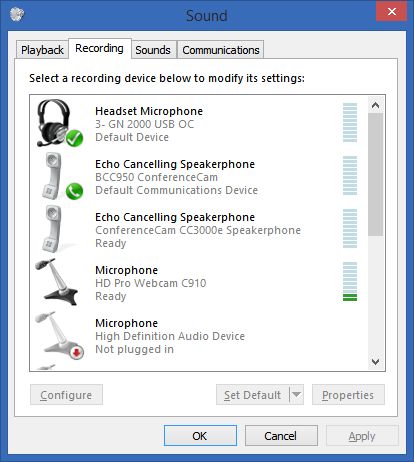Go to the Communications tab

[221, 50]
